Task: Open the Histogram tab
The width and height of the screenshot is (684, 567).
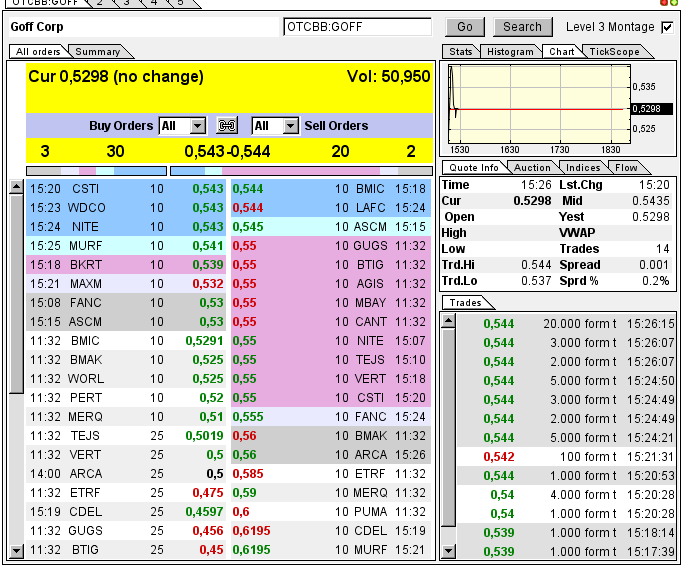Action: pyautogui.click(x=510, y=51)
